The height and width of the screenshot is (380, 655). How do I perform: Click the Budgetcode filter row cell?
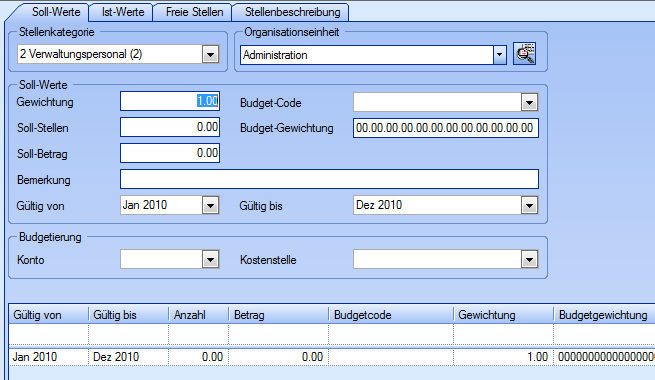[391, 334]
